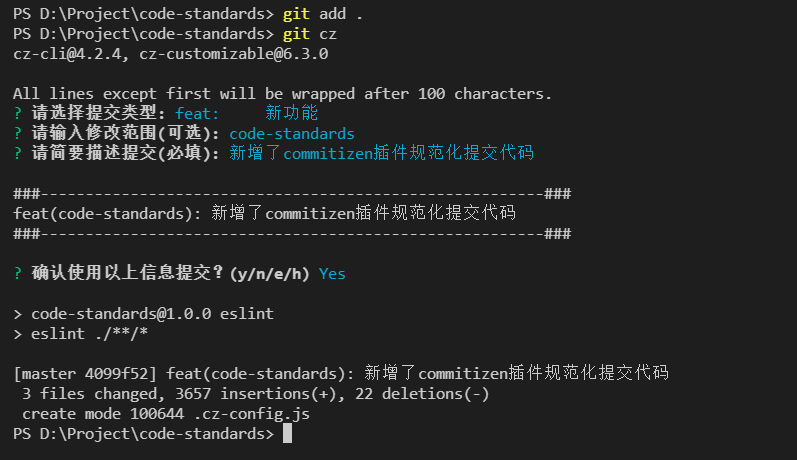Click the 'Yes' confirmation answer
The height and width of the screenshot is (460, 797).
click(332, 274)
